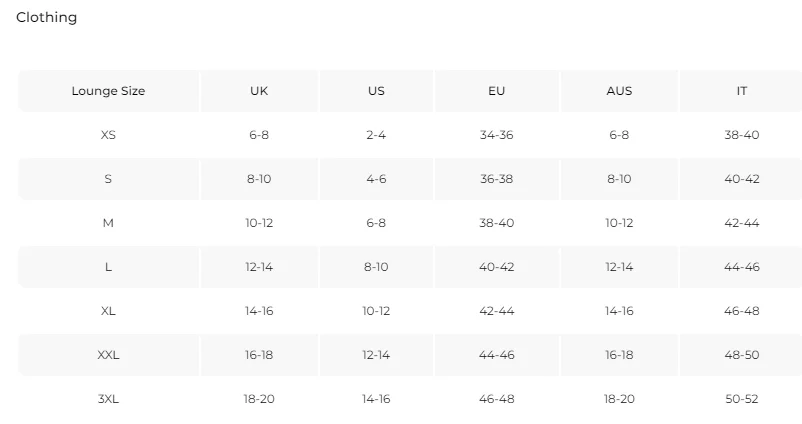Click the UK column header
802x424 pixels.
click(259, 91)
